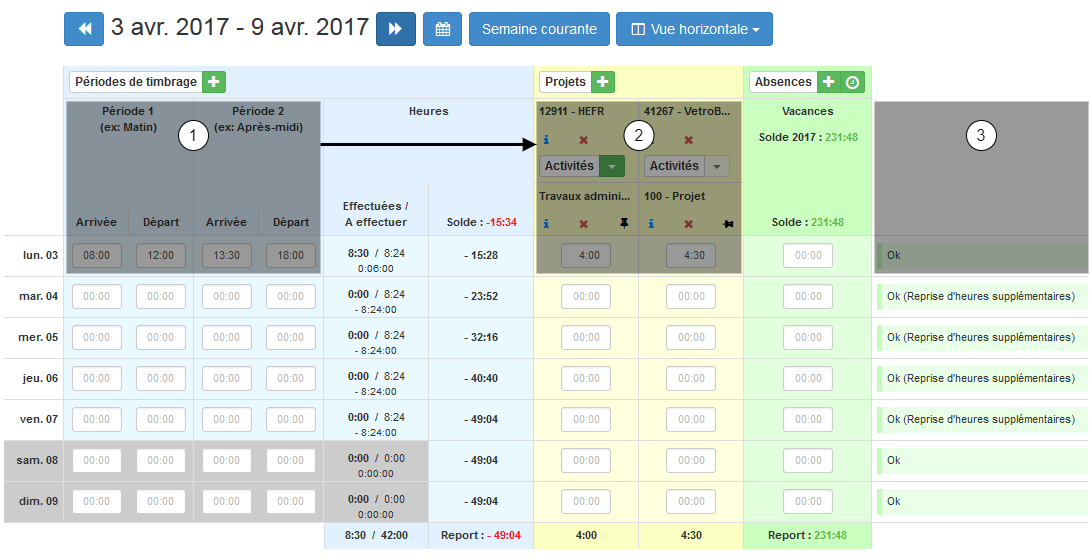Add a new absence with plus icon
Viewport: 1090px width, 559px height.
828,82
